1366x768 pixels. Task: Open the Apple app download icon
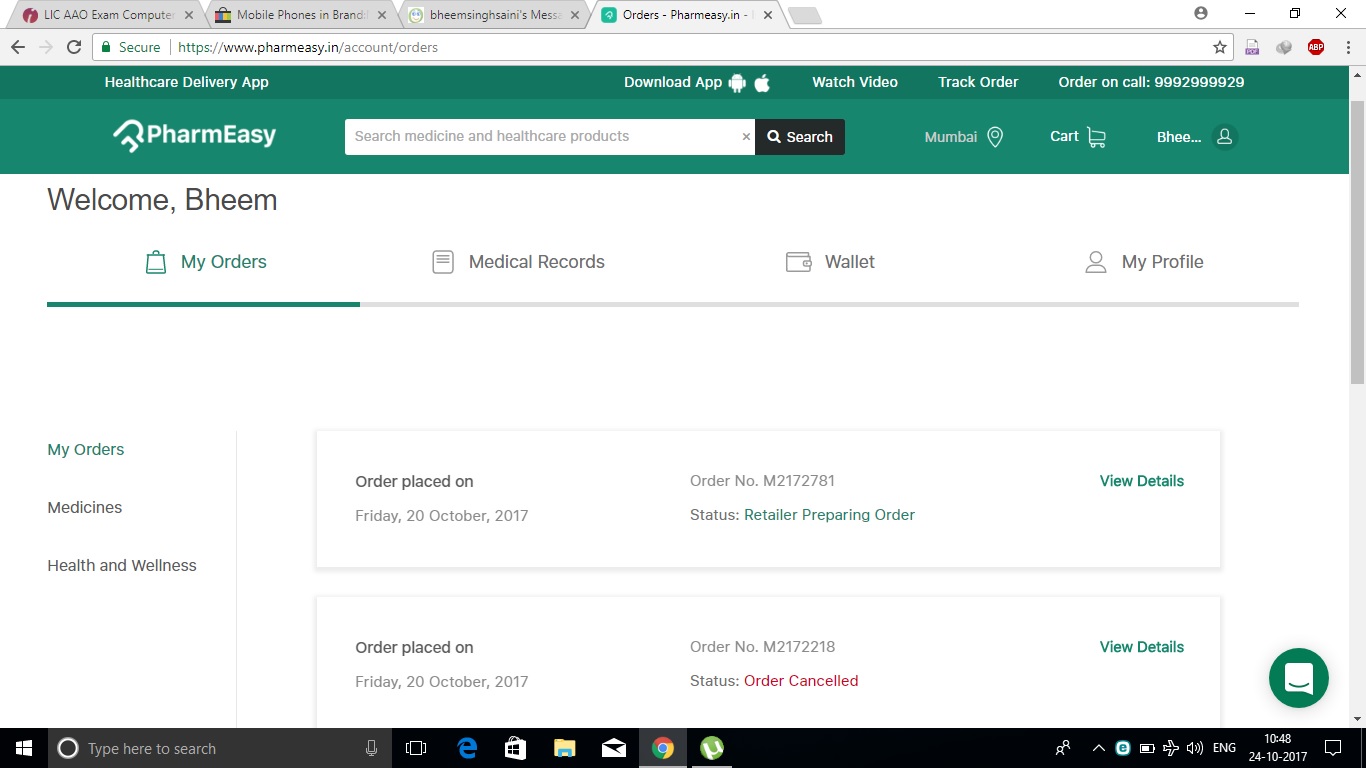point(762,83)
